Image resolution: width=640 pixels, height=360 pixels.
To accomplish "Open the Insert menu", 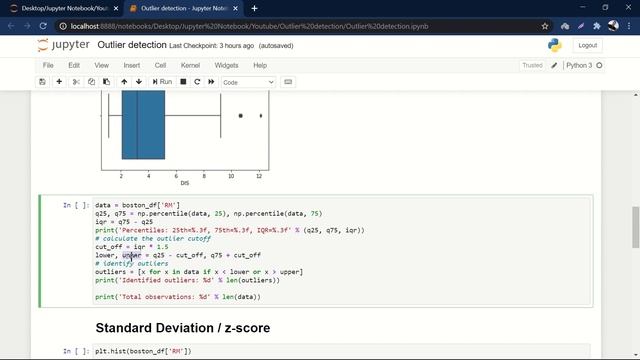I will point(132,65).
